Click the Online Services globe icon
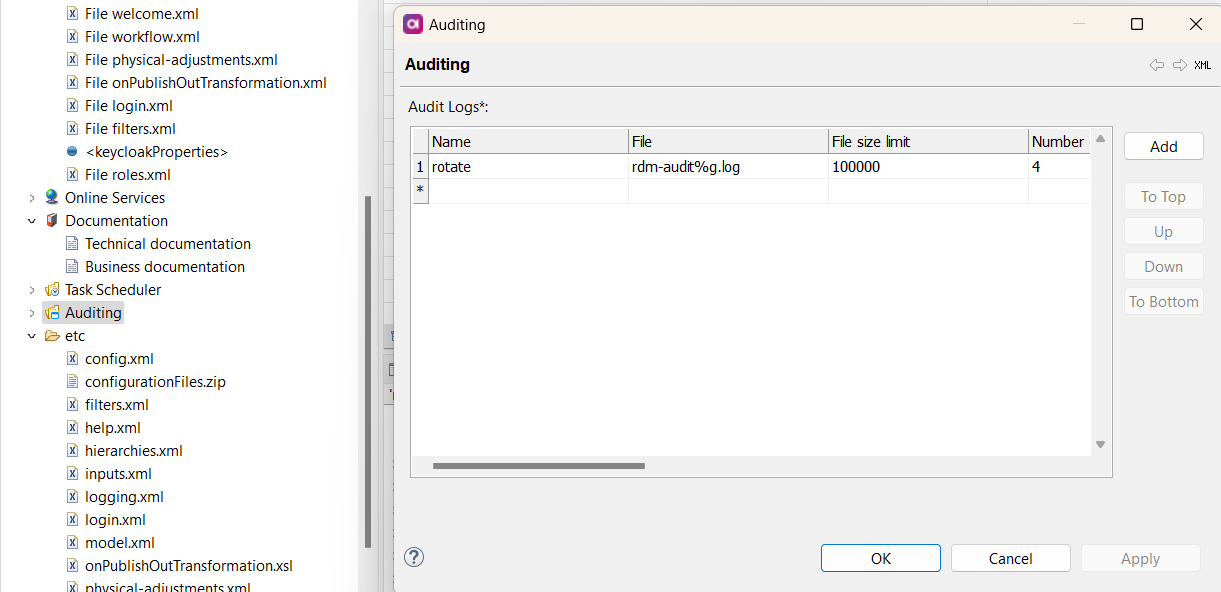 click(52, 197)
